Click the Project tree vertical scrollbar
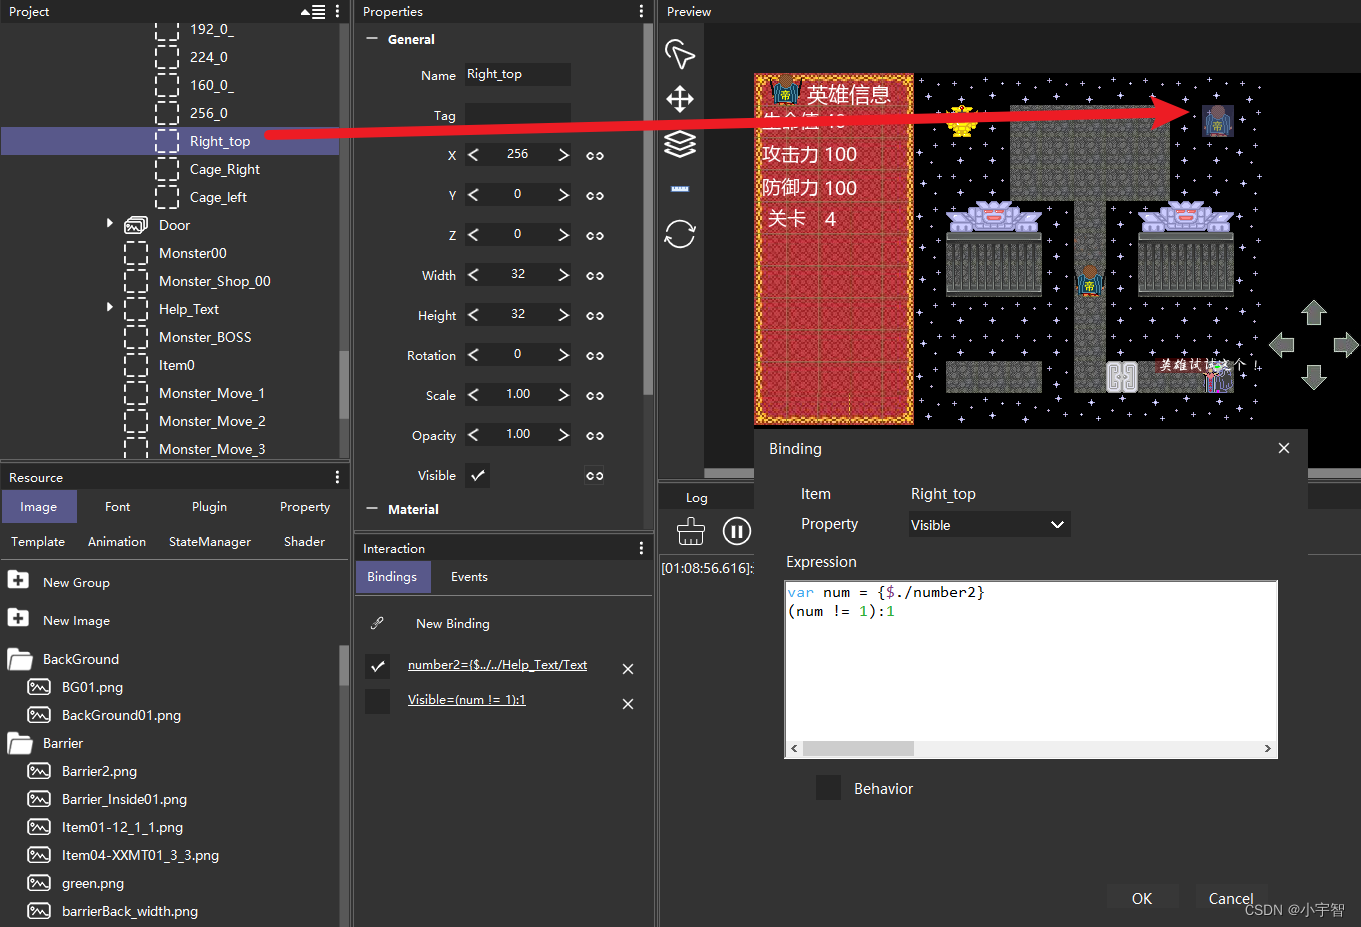Image resolution: width=1361 pixels, height=927 pixels. tap(345, 384)
